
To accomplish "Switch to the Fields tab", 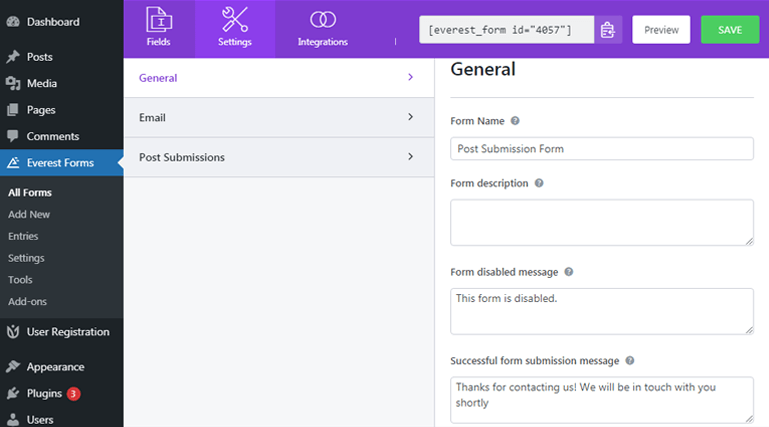I will pyautogui.click(x=158, y=29).
